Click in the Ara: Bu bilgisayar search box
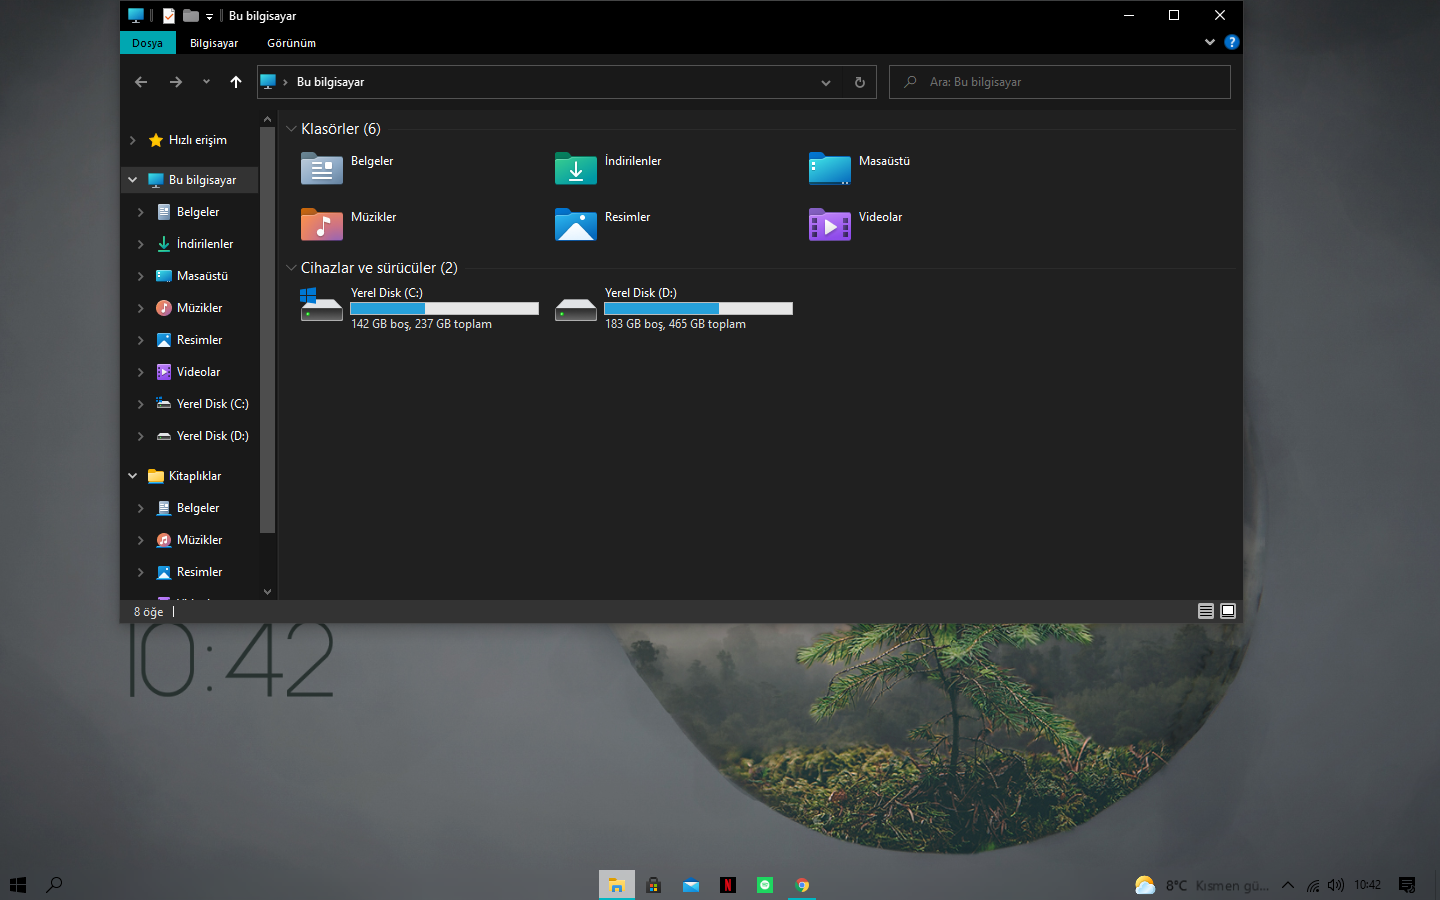This screenshot has height=900, width=1440. pos(1060,82)
